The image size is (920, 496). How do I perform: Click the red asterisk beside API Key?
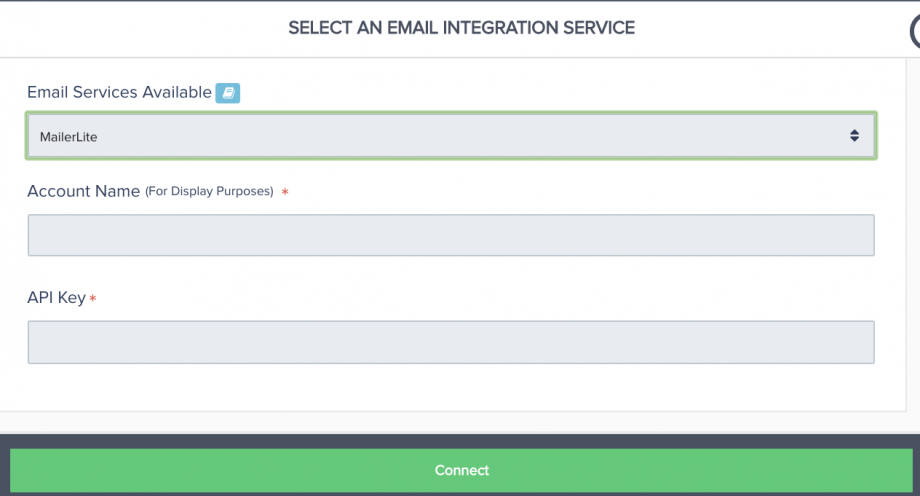click(93, 299)
